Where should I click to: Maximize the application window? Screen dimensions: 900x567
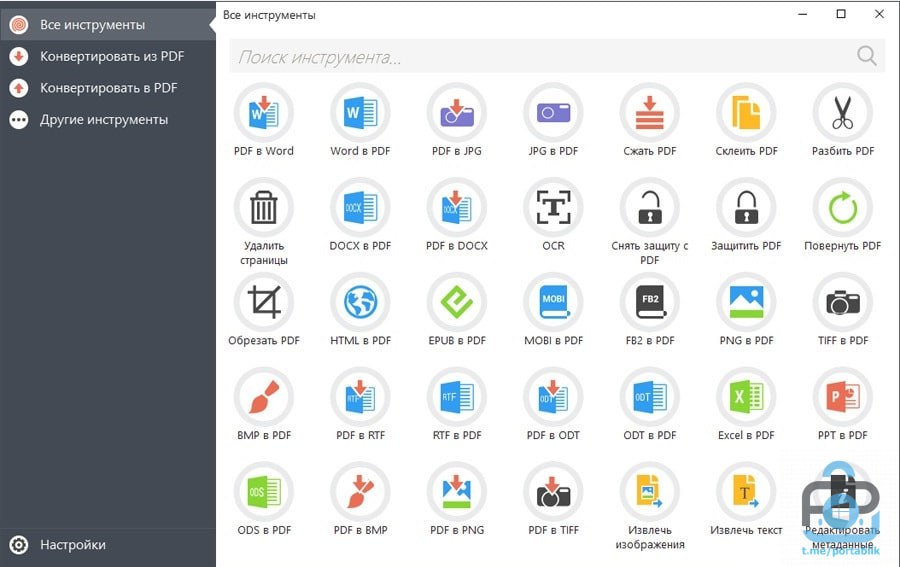pyautogui.click(x=841, y=14)
